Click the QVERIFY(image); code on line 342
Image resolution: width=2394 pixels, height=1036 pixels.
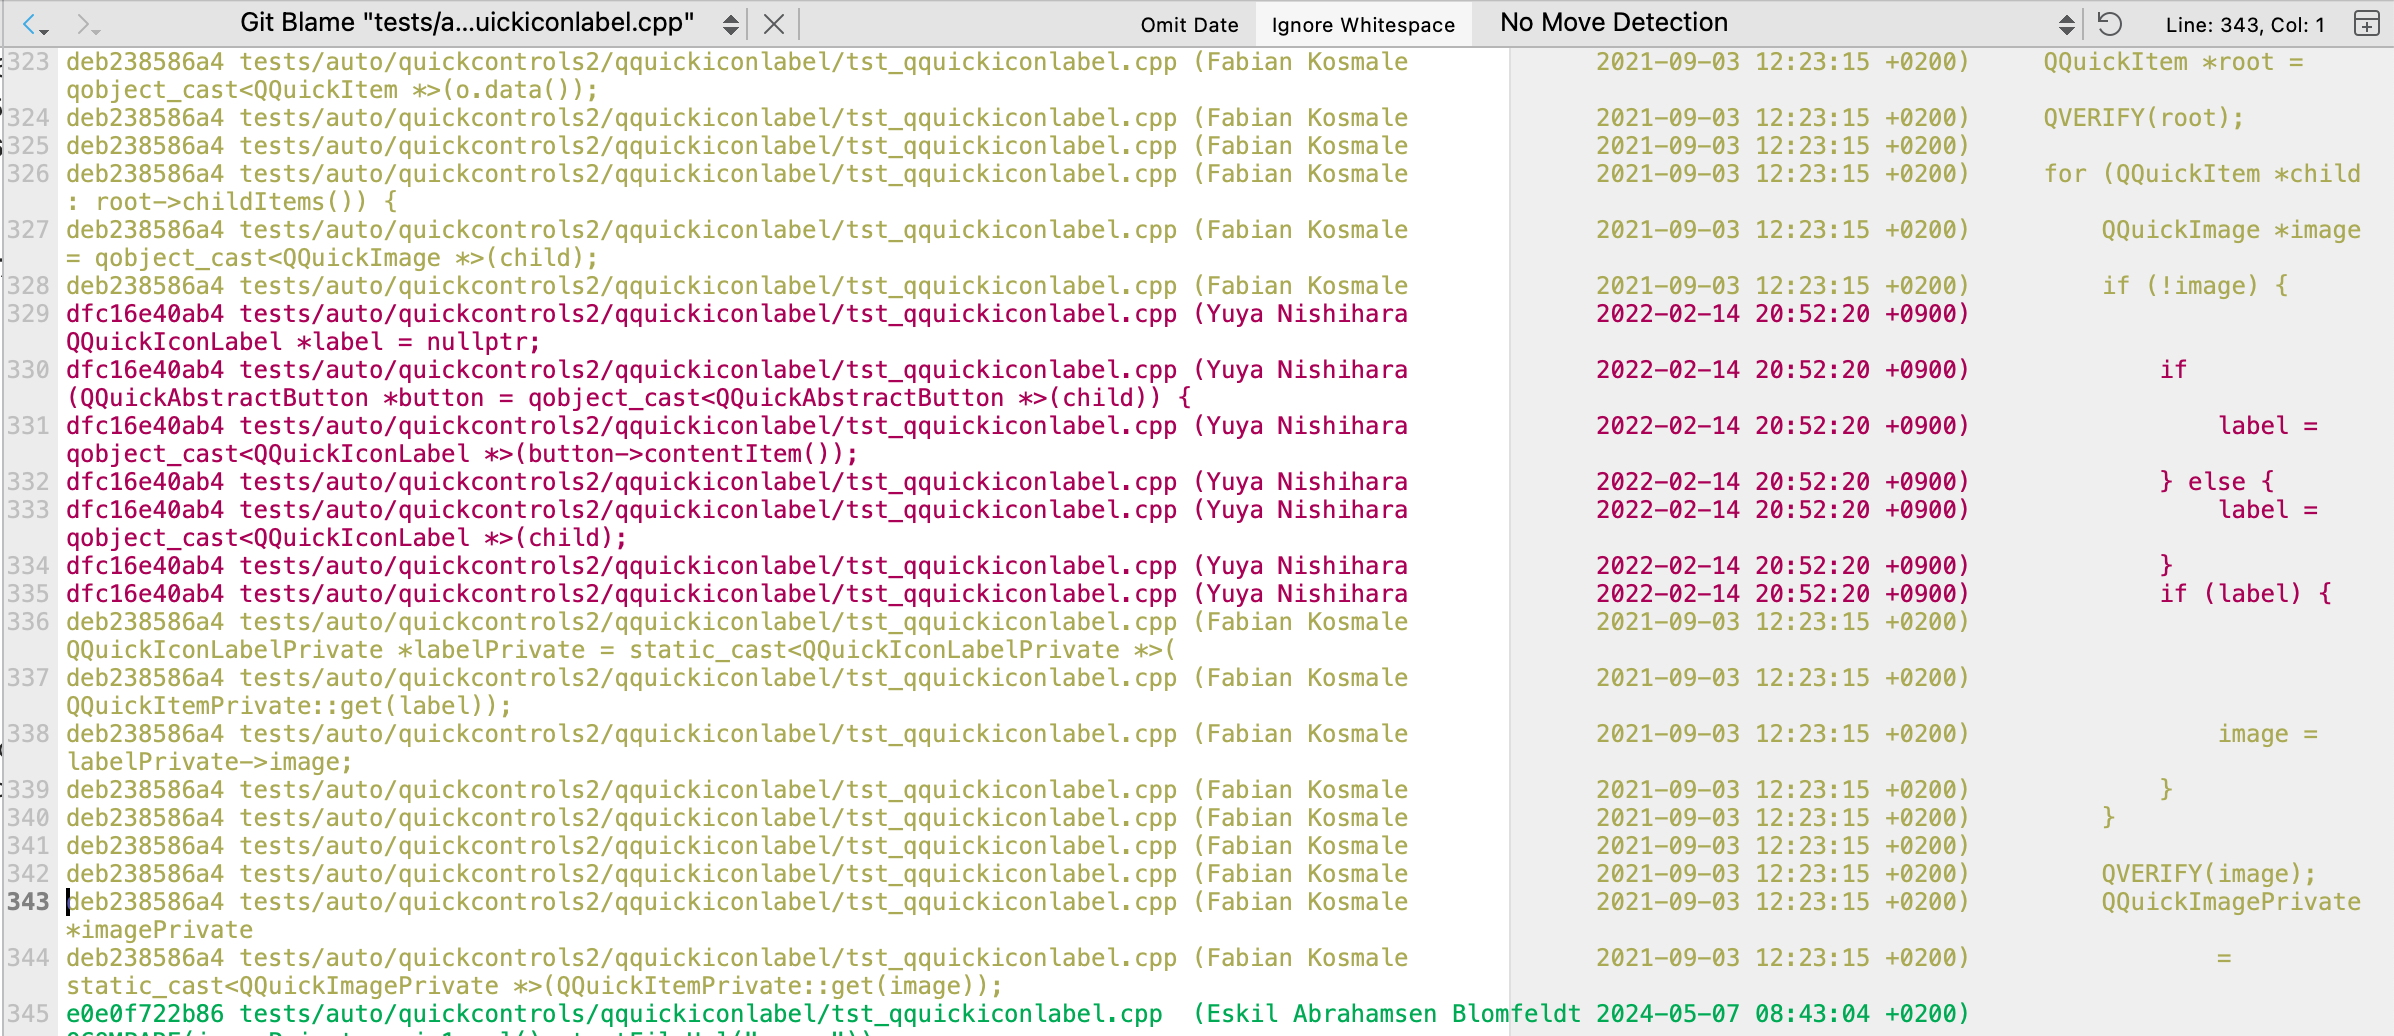pyautogui.click(x=2208, y=874)
